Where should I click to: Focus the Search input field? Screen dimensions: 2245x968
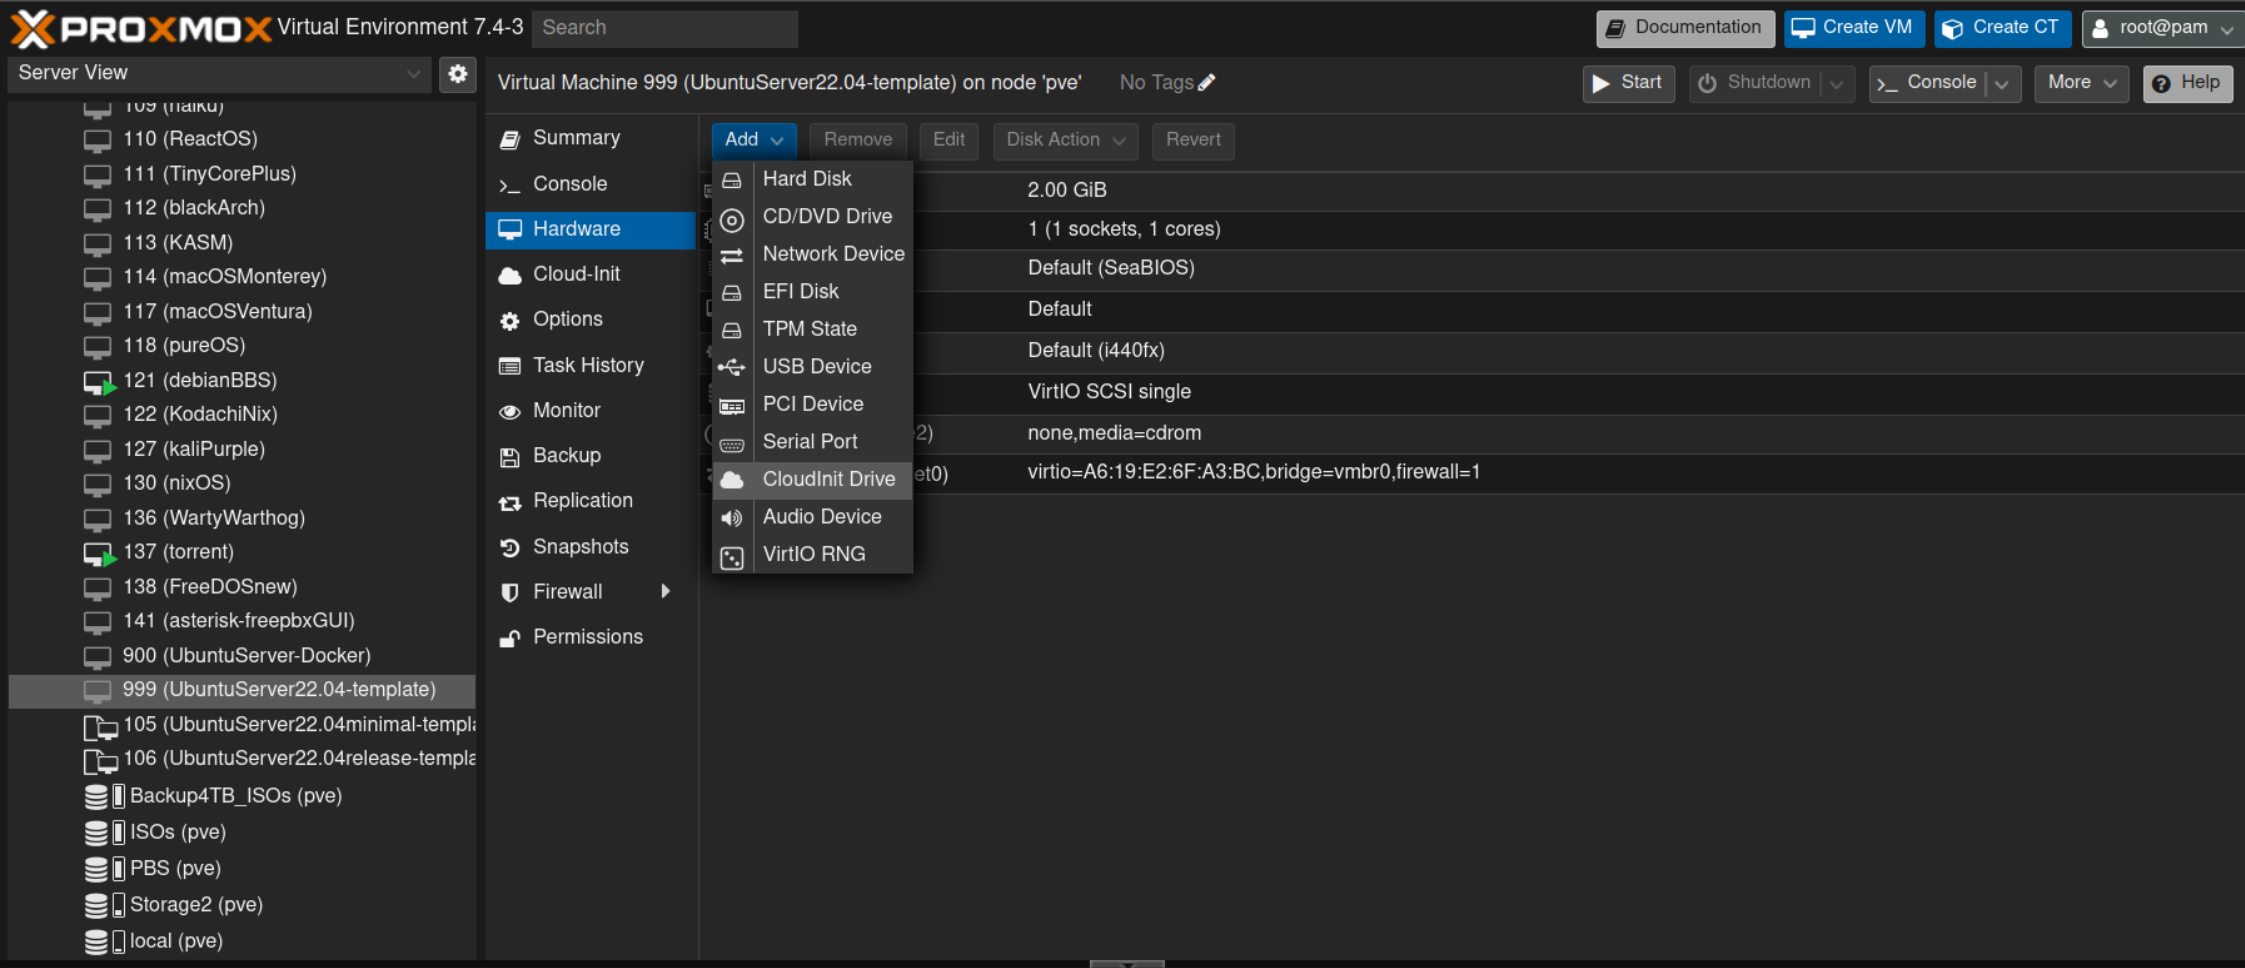click(665, 28)
